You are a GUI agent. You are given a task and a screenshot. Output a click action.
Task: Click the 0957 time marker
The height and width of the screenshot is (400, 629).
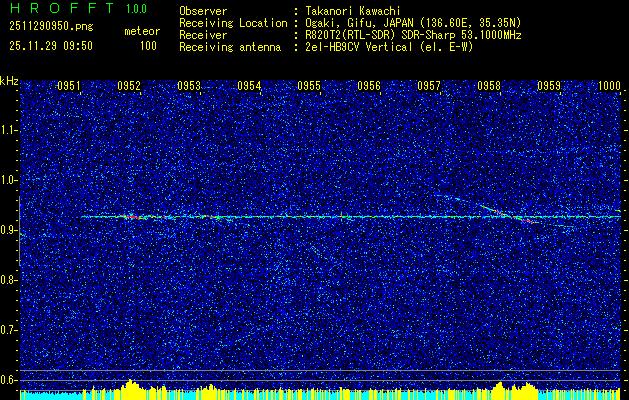click(428, 86)
